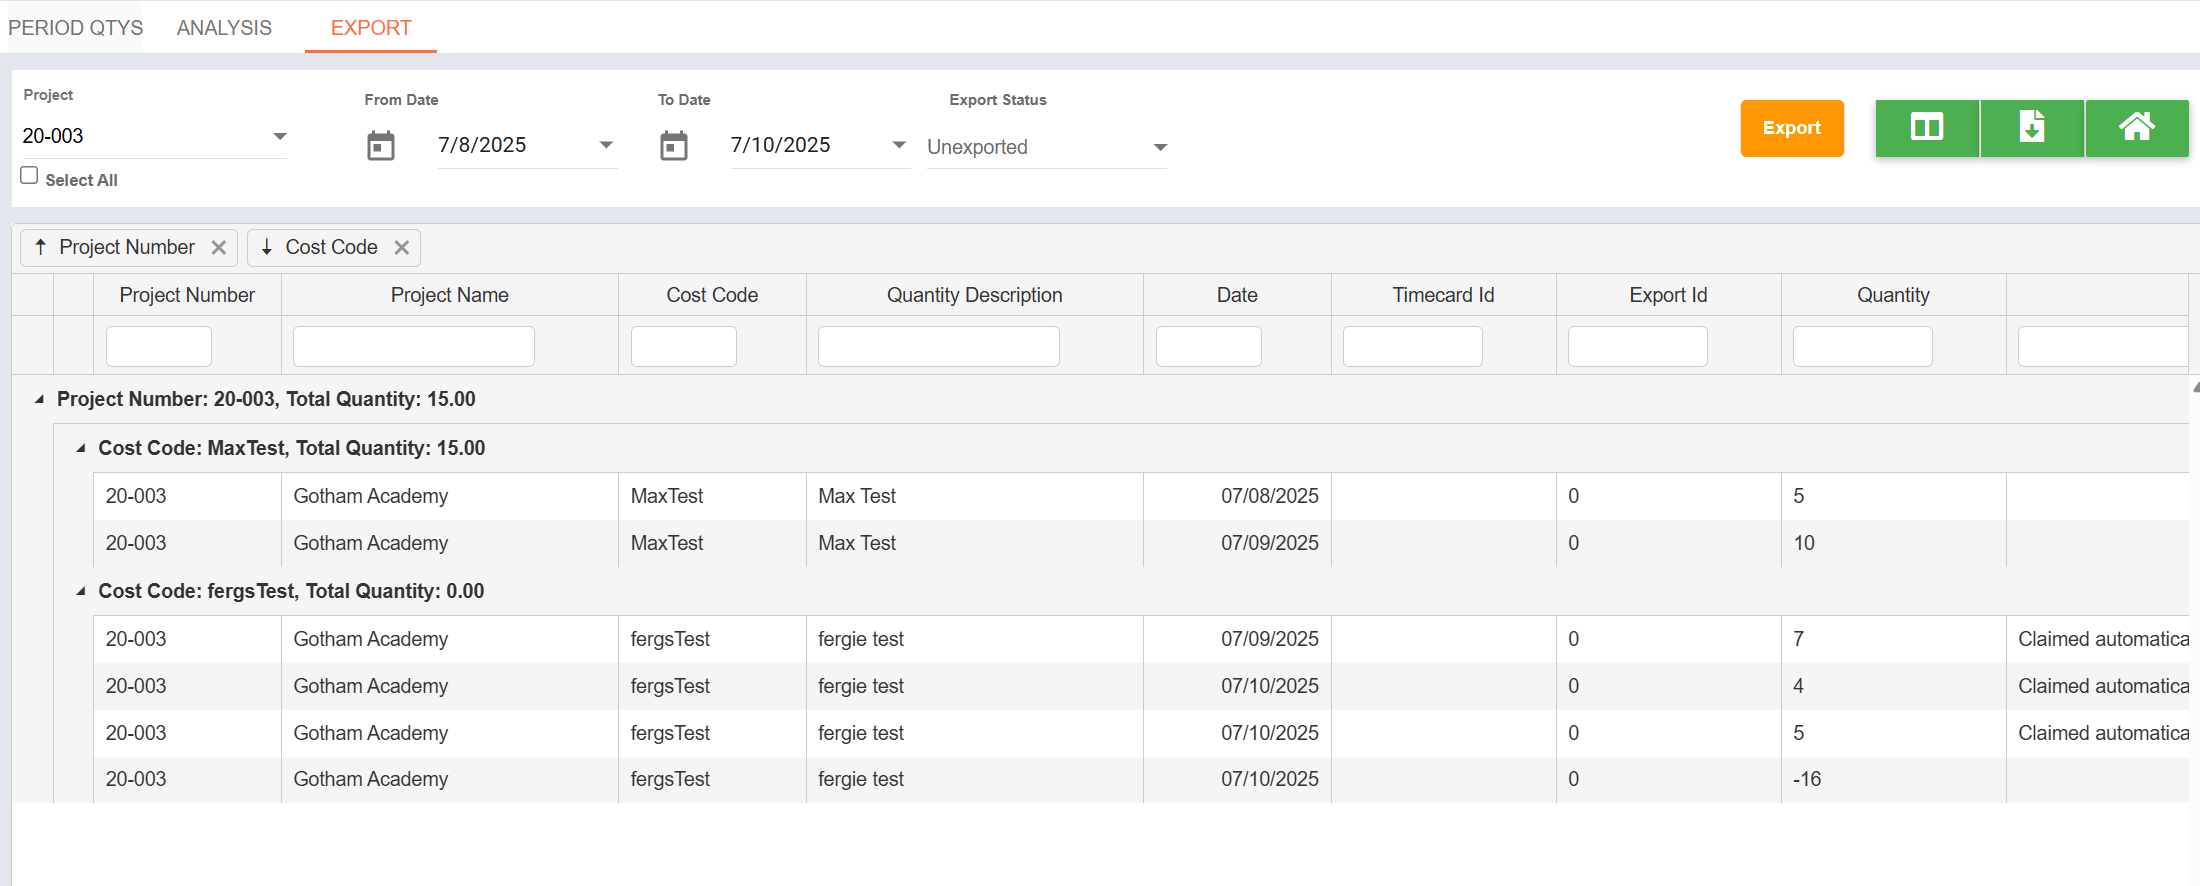Sort by Timecard Id column header
2200x886 pixels.
(x=1444, y=295)
